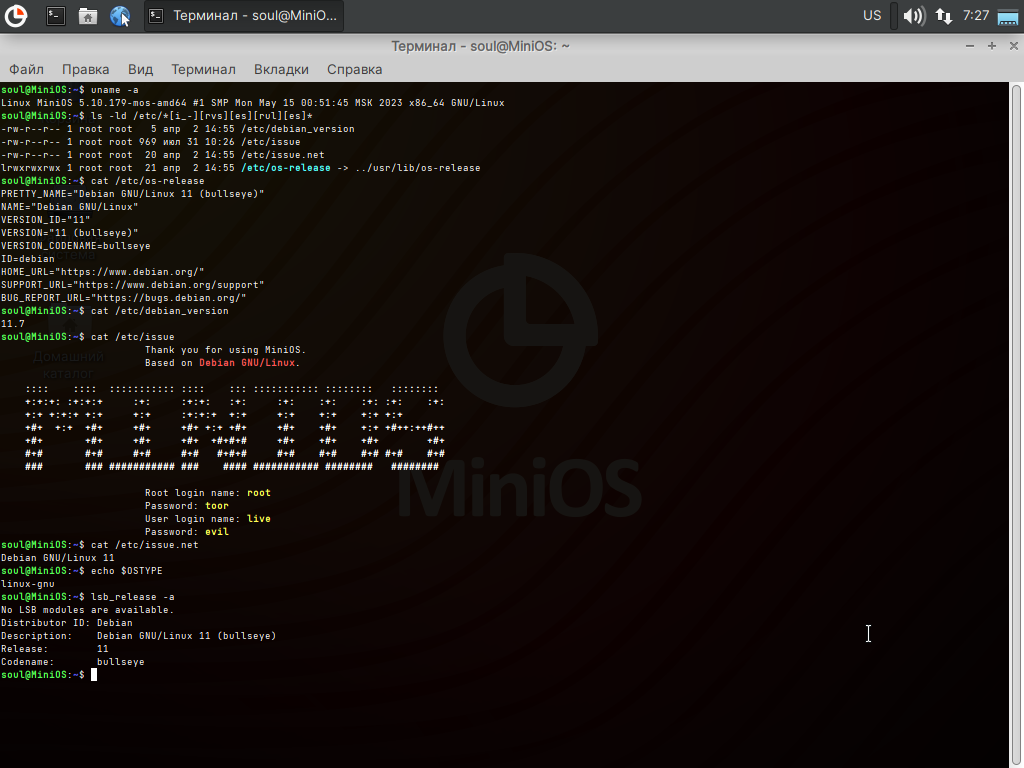
Task: Click the ID=debian line
Action: pos(28,259)
